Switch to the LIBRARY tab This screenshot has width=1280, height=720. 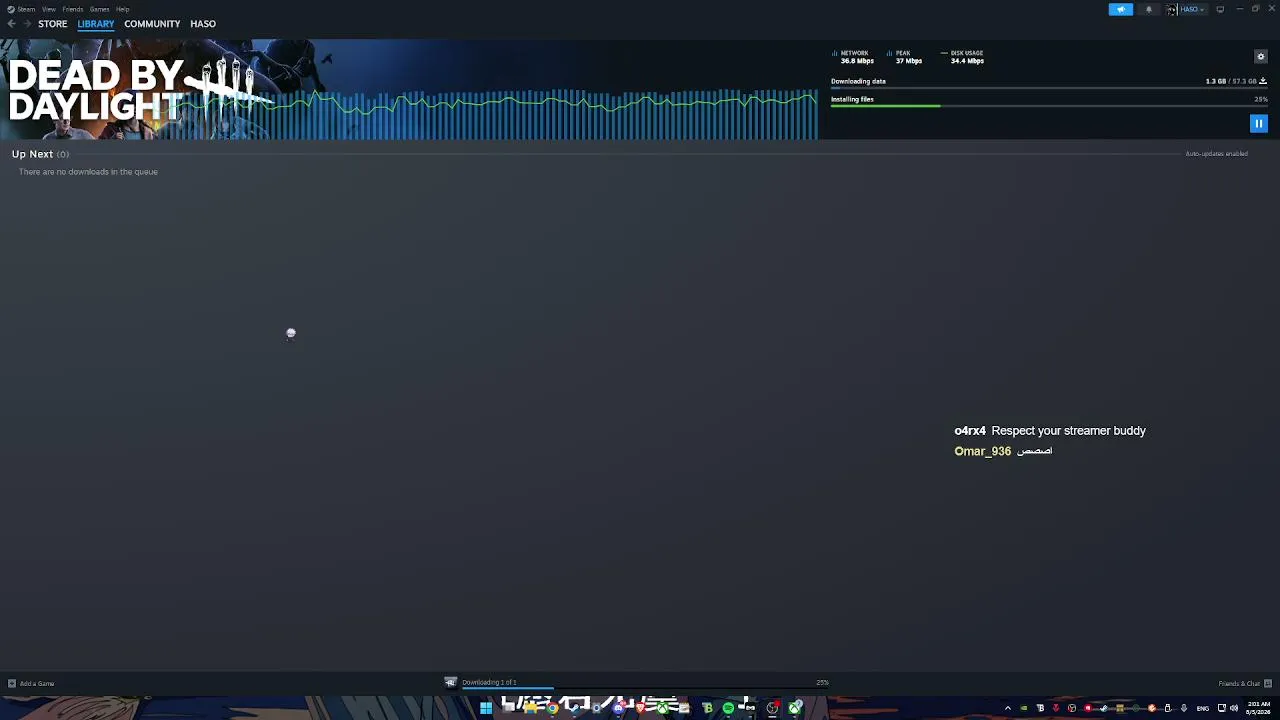click(x=96, y=24)
